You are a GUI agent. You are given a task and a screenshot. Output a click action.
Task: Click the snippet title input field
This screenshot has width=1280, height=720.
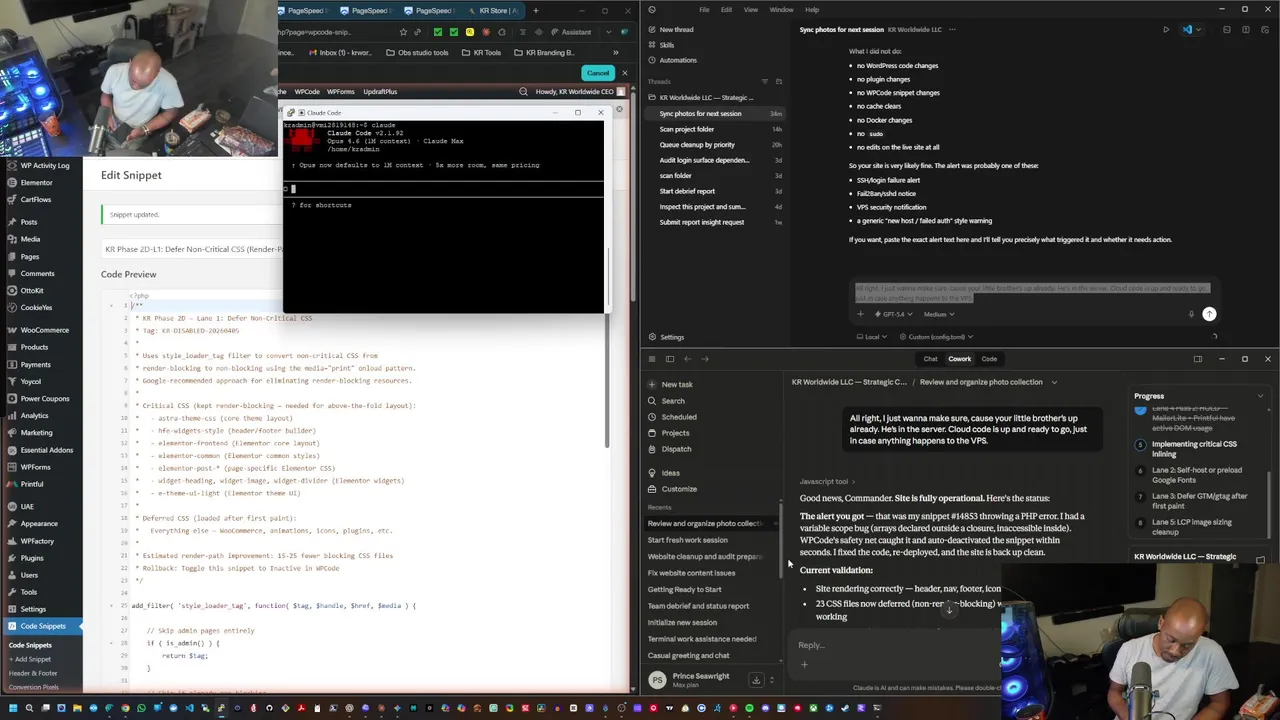(x=192, y=249)
